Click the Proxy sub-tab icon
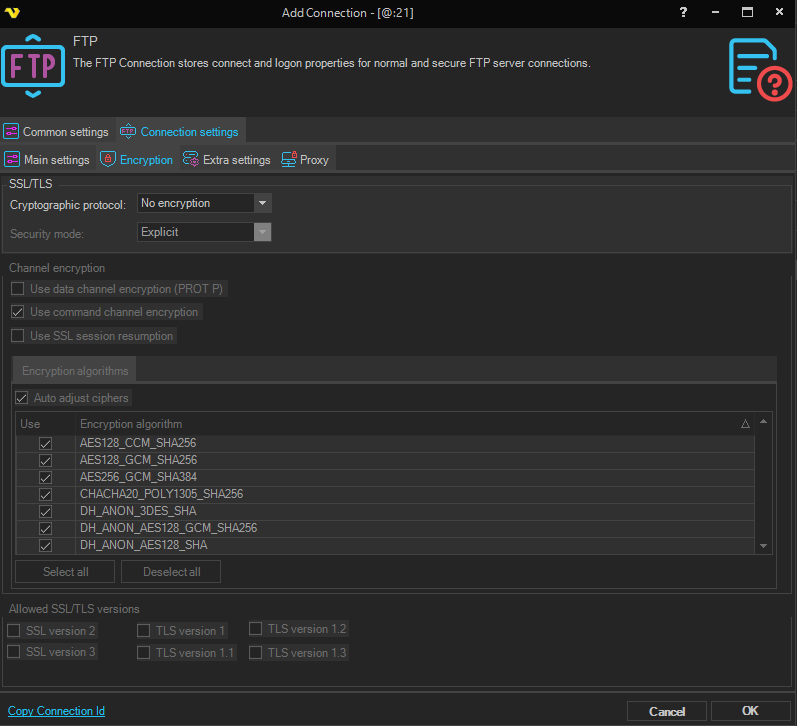The height and width of the screenshot is (726, 797). coord(289,160)
